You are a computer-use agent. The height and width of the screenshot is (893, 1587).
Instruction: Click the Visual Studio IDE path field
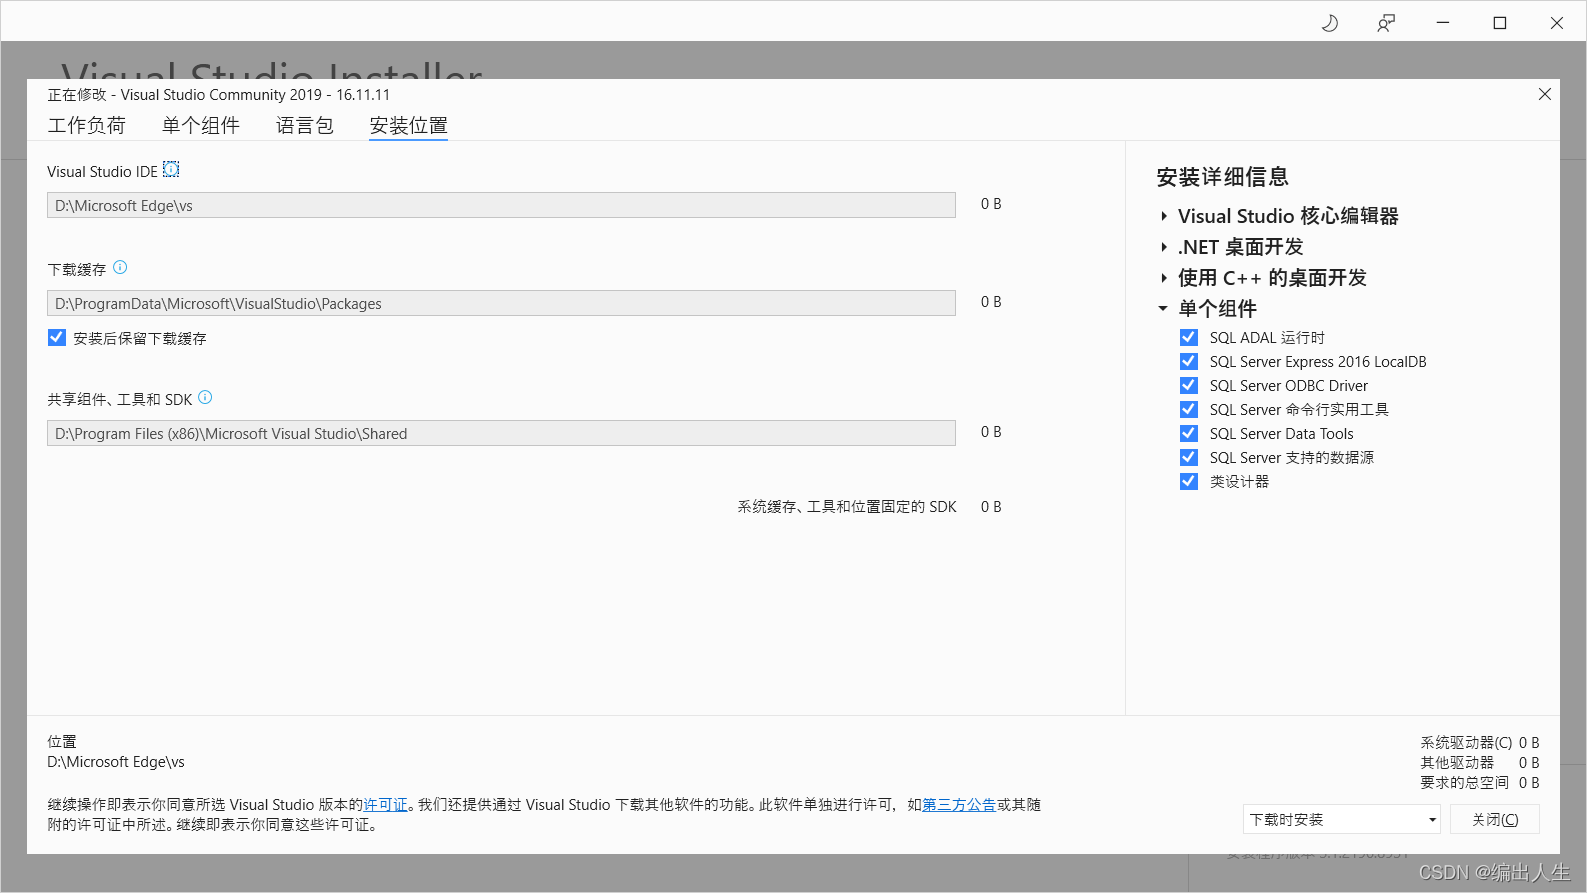(x=501, y=205)
